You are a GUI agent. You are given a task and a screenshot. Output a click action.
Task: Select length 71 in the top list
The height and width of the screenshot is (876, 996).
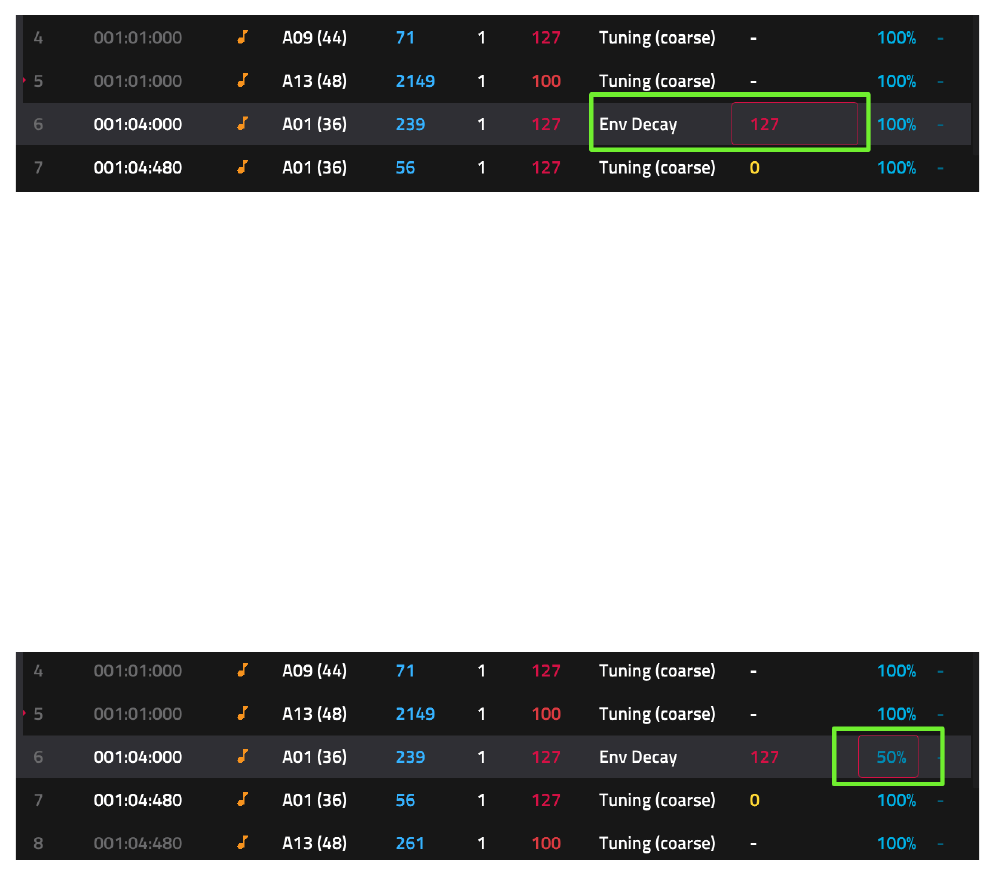click(x=405, y=38)
